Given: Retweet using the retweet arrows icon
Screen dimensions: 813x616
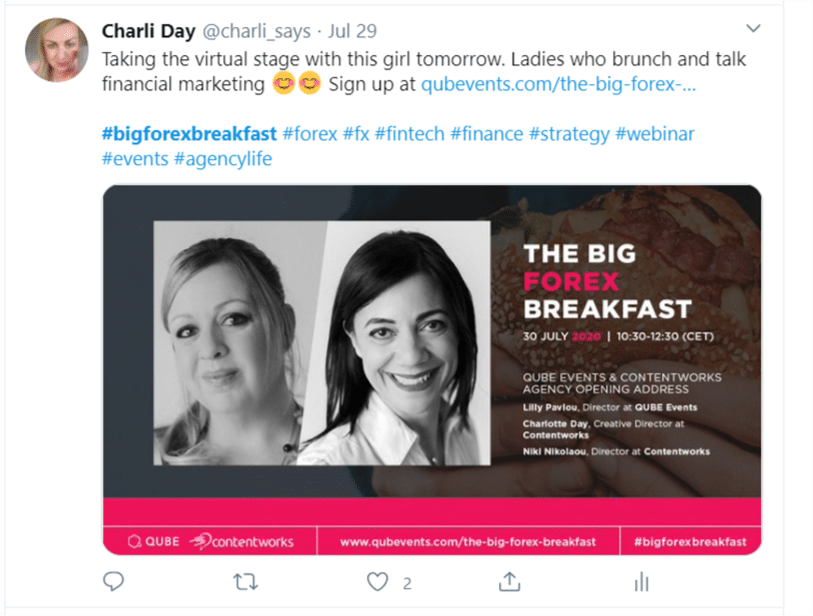Looking at the screenshot, I should 245,582.
